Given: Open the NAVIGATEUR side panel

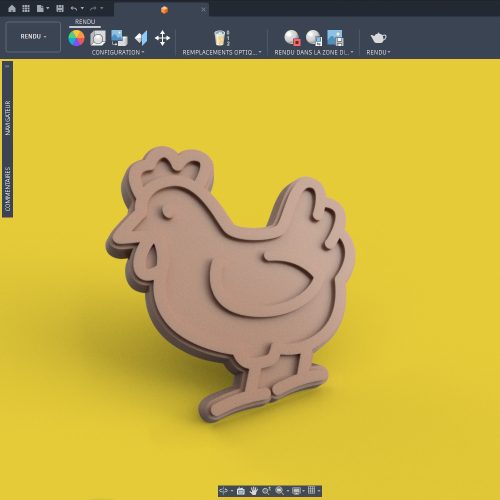Looking at the screenshot, I should [8, 118].
